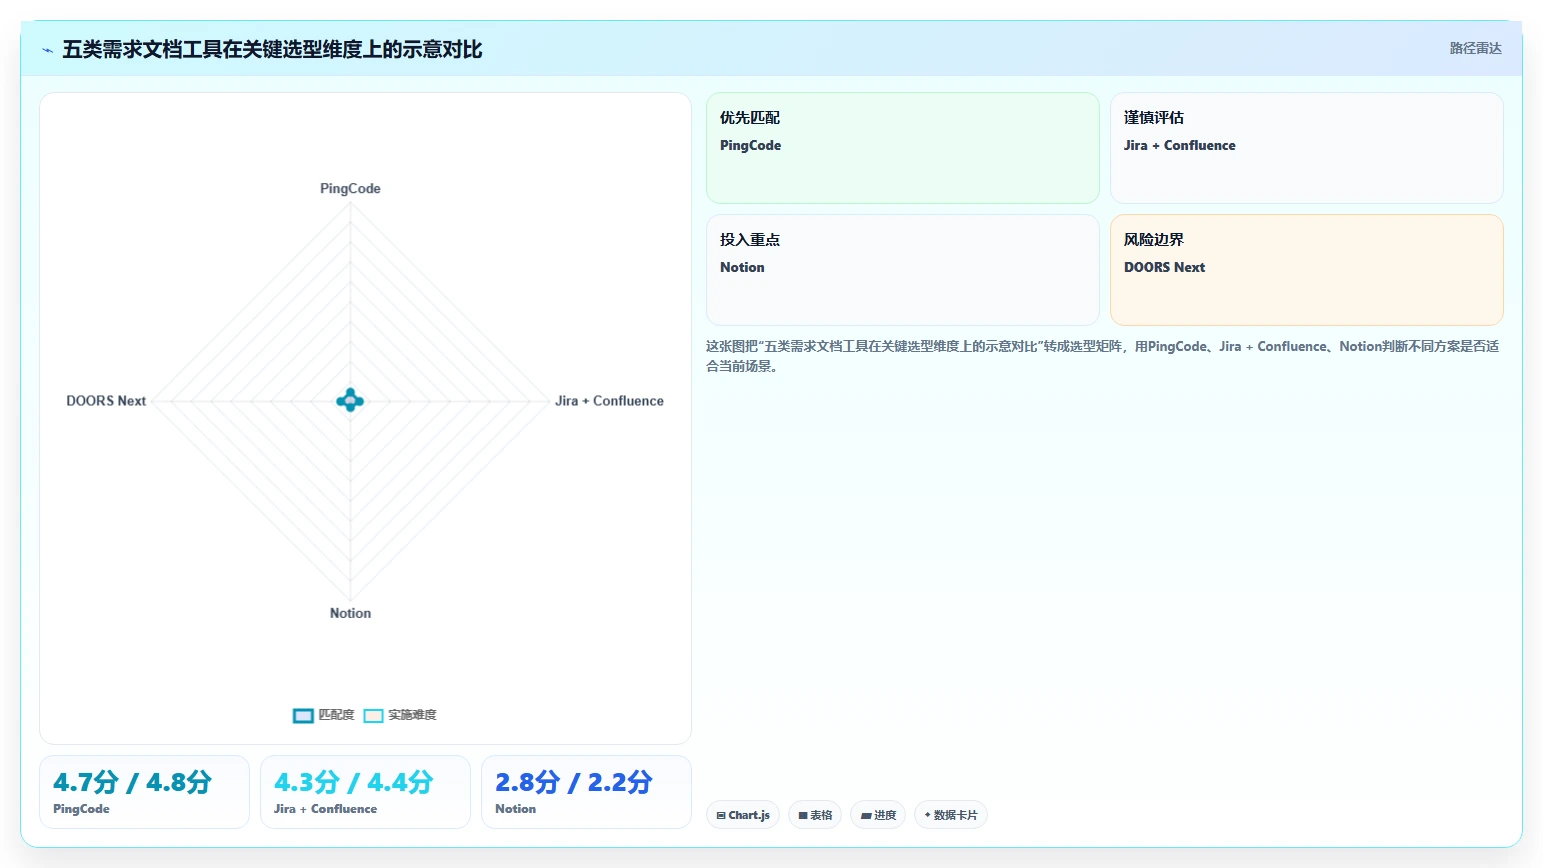Image resolution: width=1543 pixels, height=868 pixels.
Task: Open the 优先匹配 PingCode card
Action: coord(902,148)
